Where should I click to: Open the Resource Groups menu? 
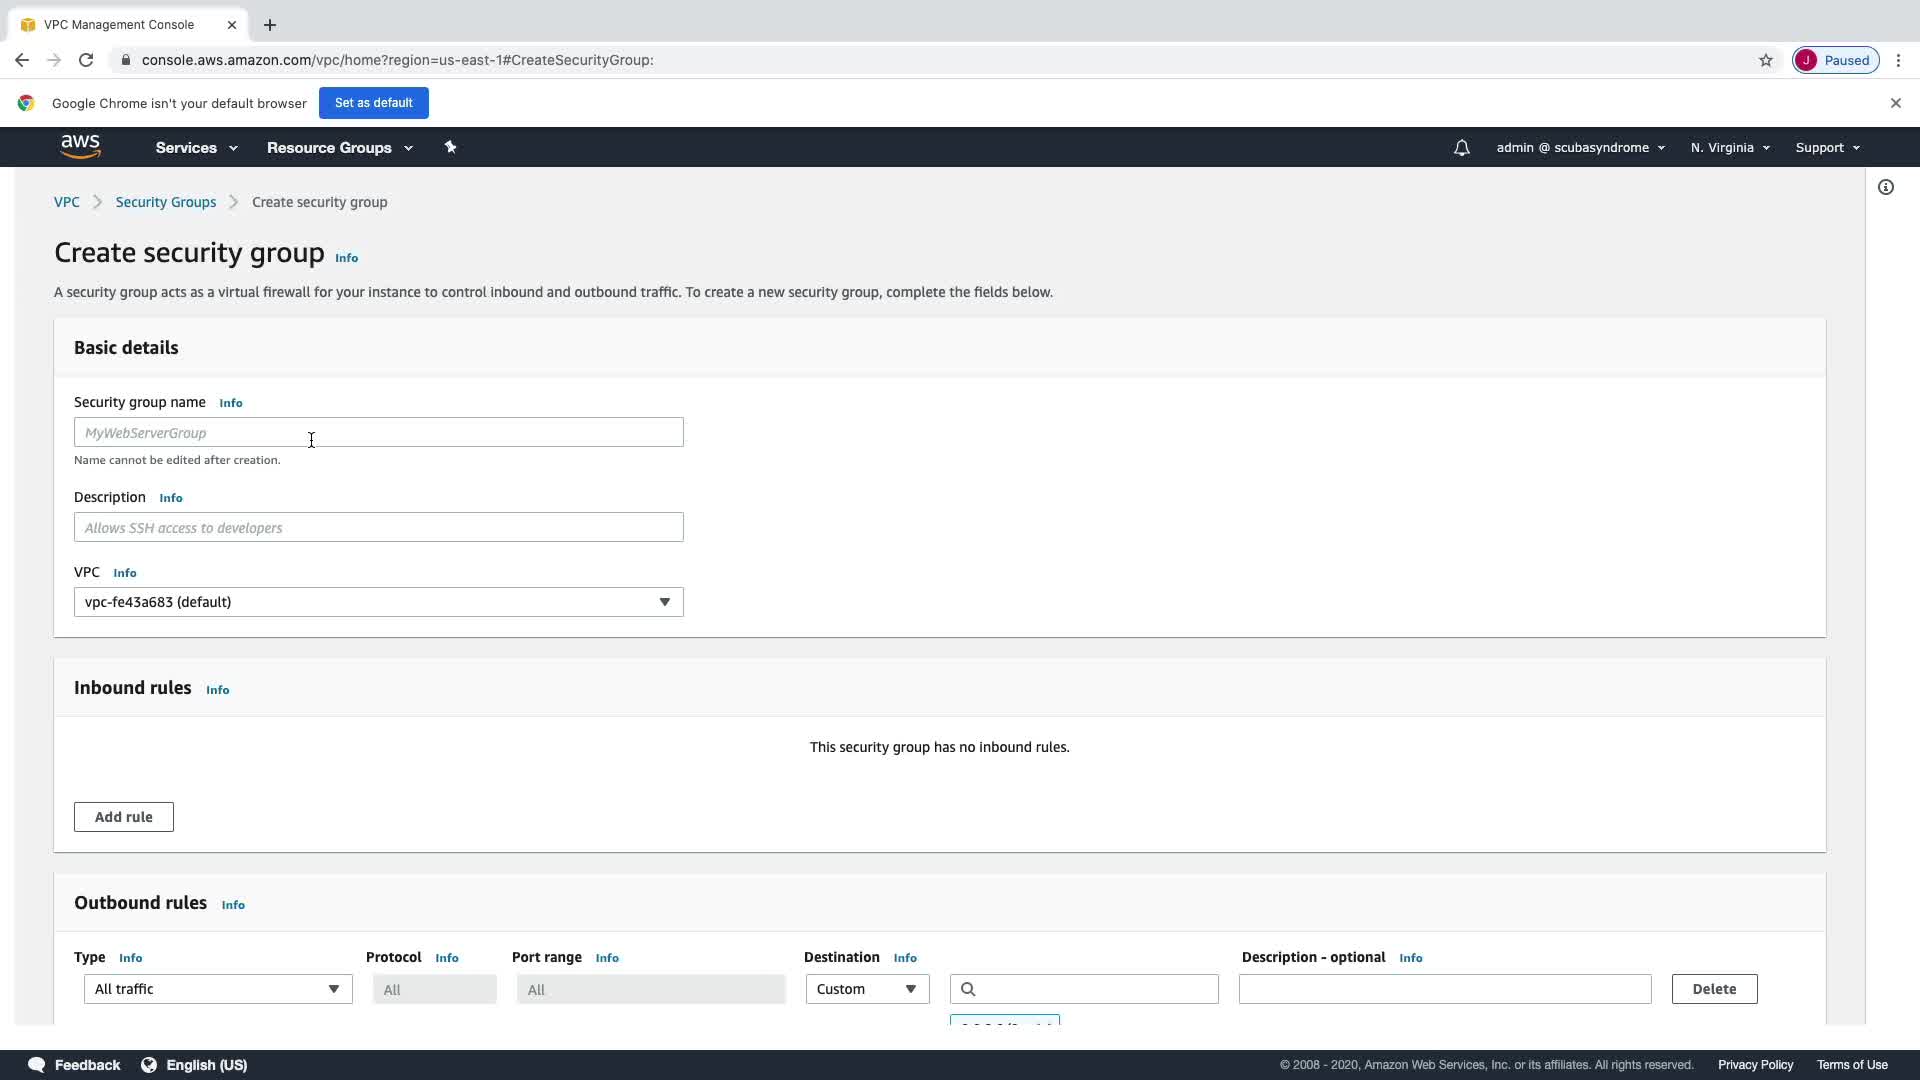[x=339, y=148]
